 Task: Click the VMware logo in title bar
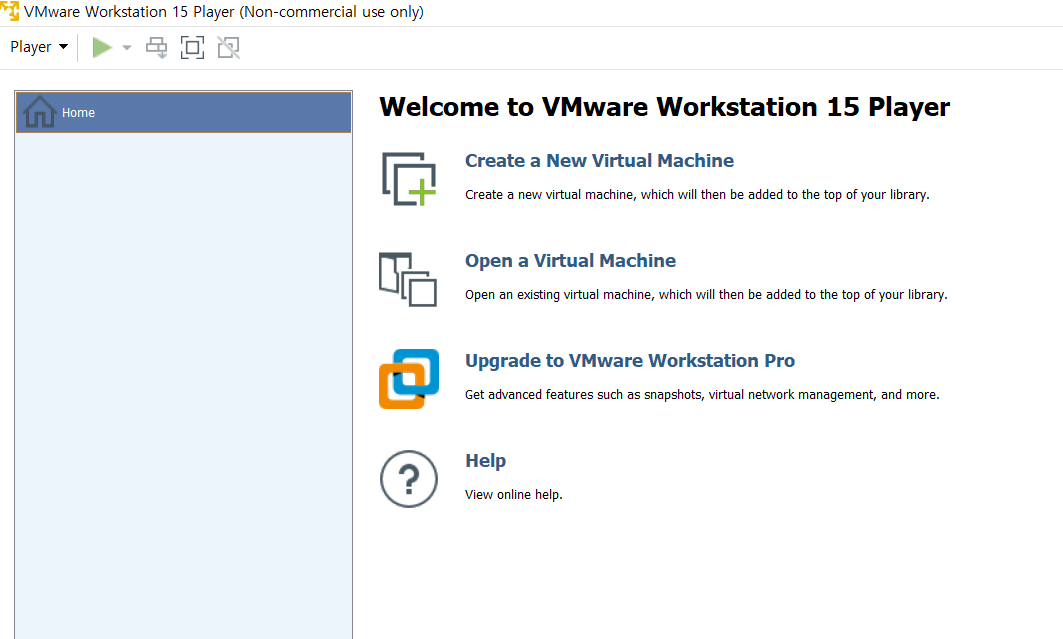(x=10, y=11)
